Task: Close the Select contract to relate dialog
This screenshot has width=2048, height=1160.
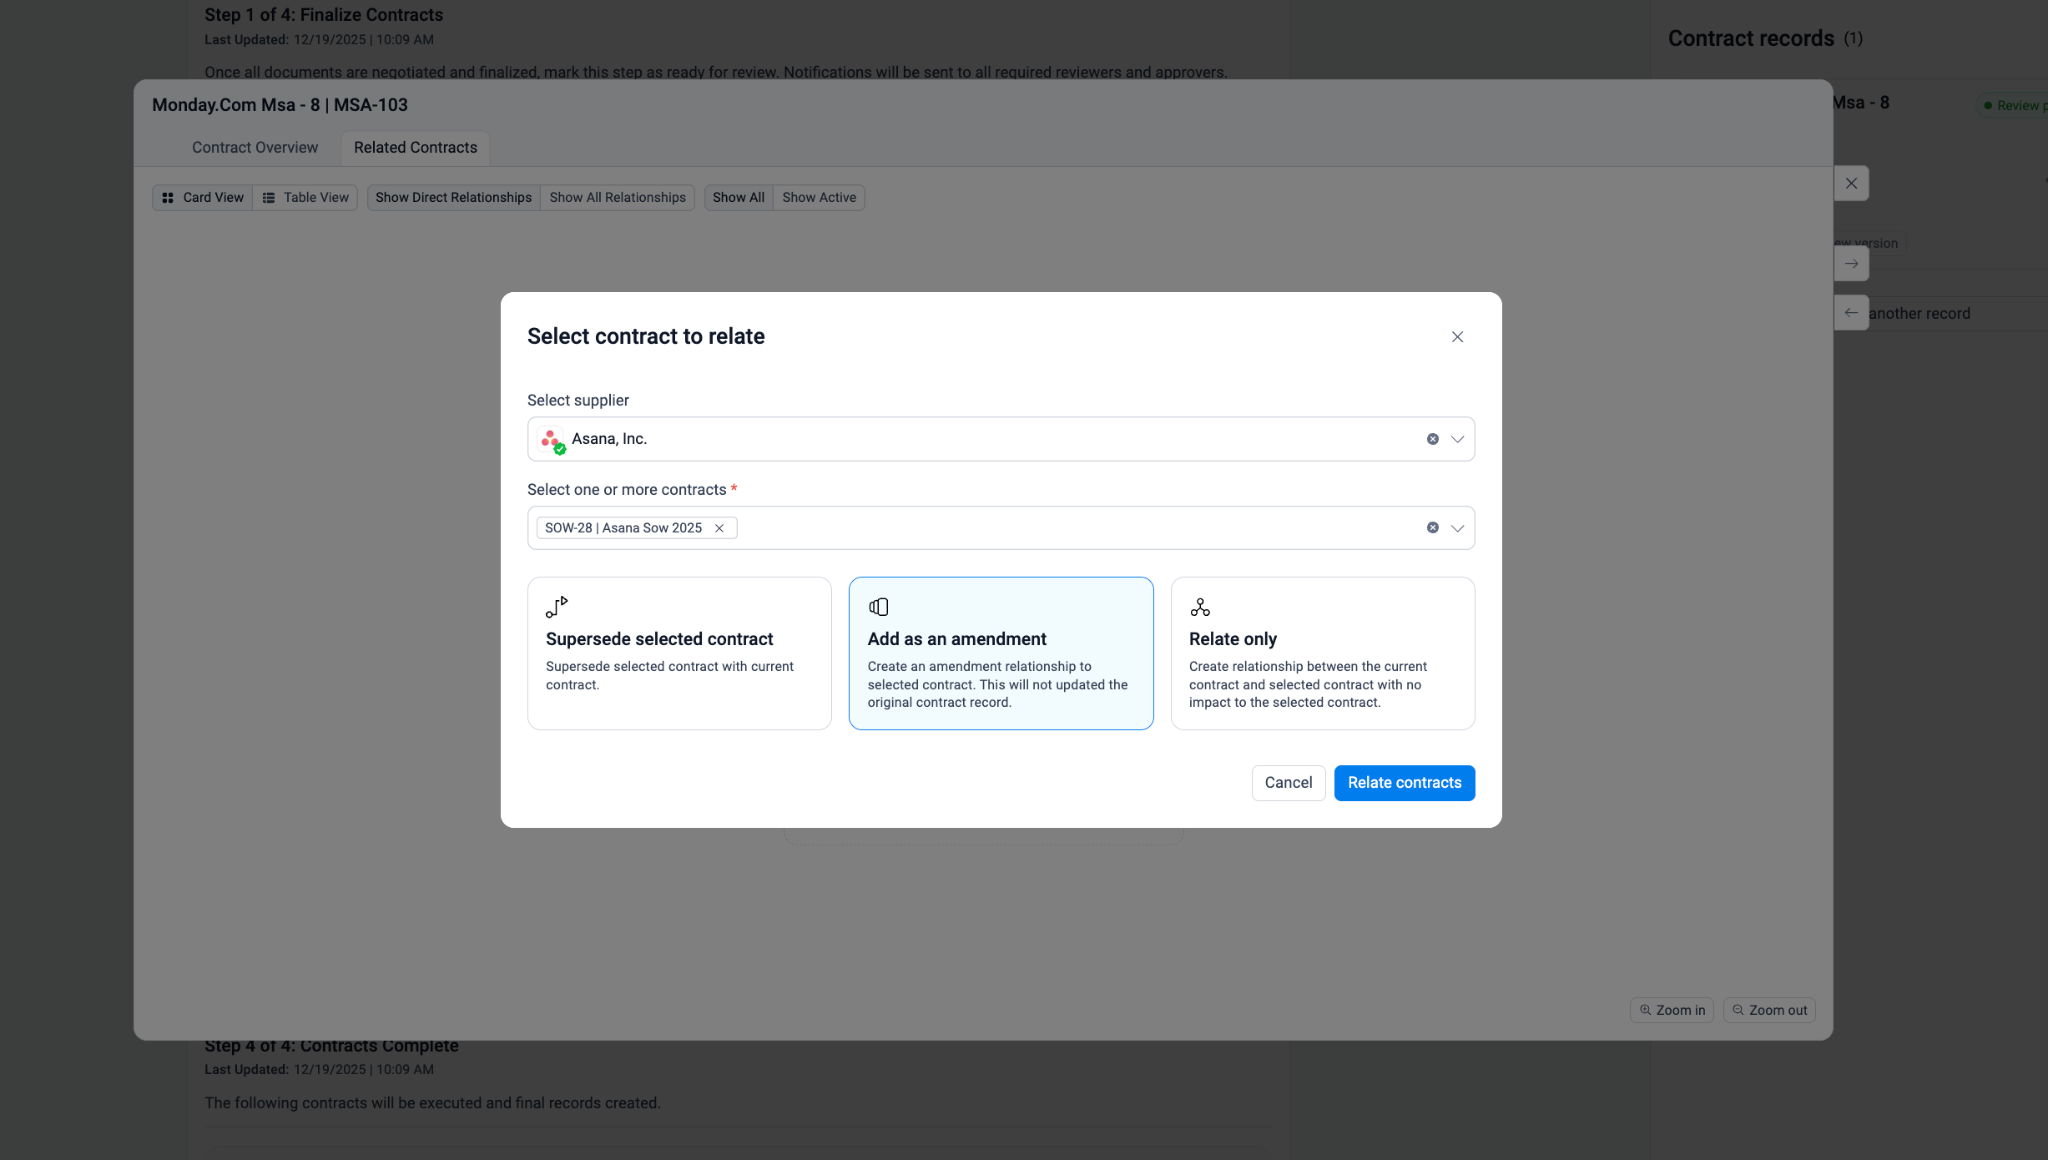Action: coord(1457,337)
